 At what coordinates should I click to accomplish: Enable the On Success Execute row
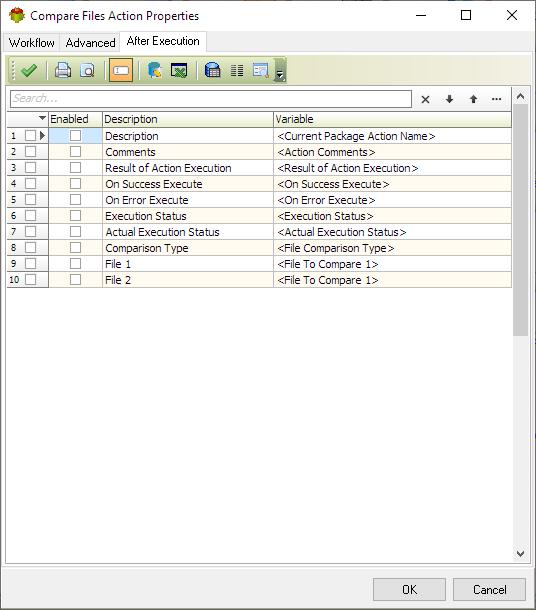75,183
